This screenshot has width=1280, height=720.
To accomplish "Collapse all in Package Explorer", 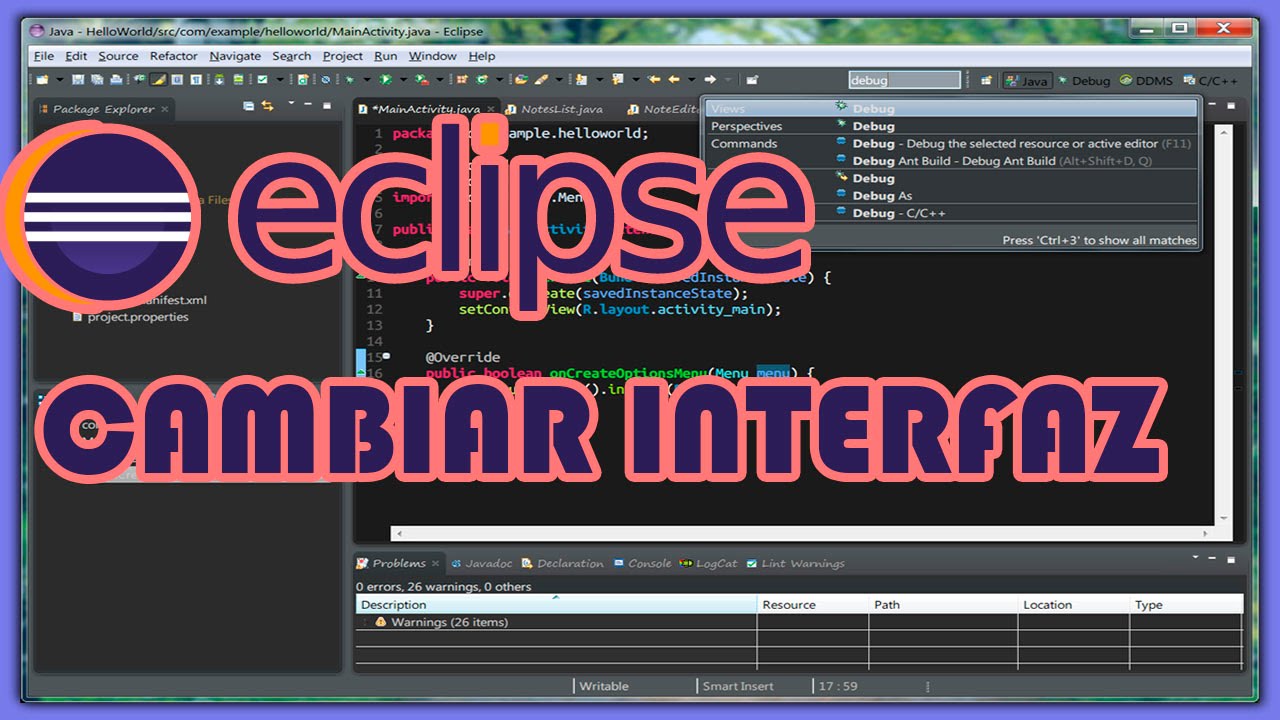I will pos(249,105).
